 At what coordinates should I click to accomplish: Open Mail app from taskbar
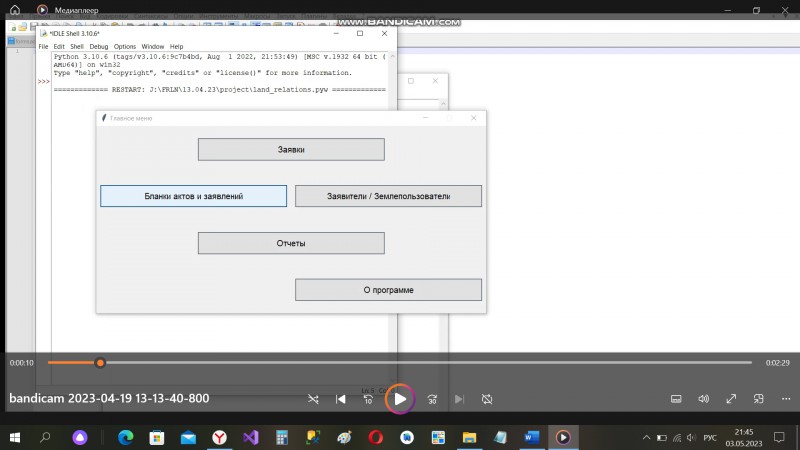coord(188,438)
